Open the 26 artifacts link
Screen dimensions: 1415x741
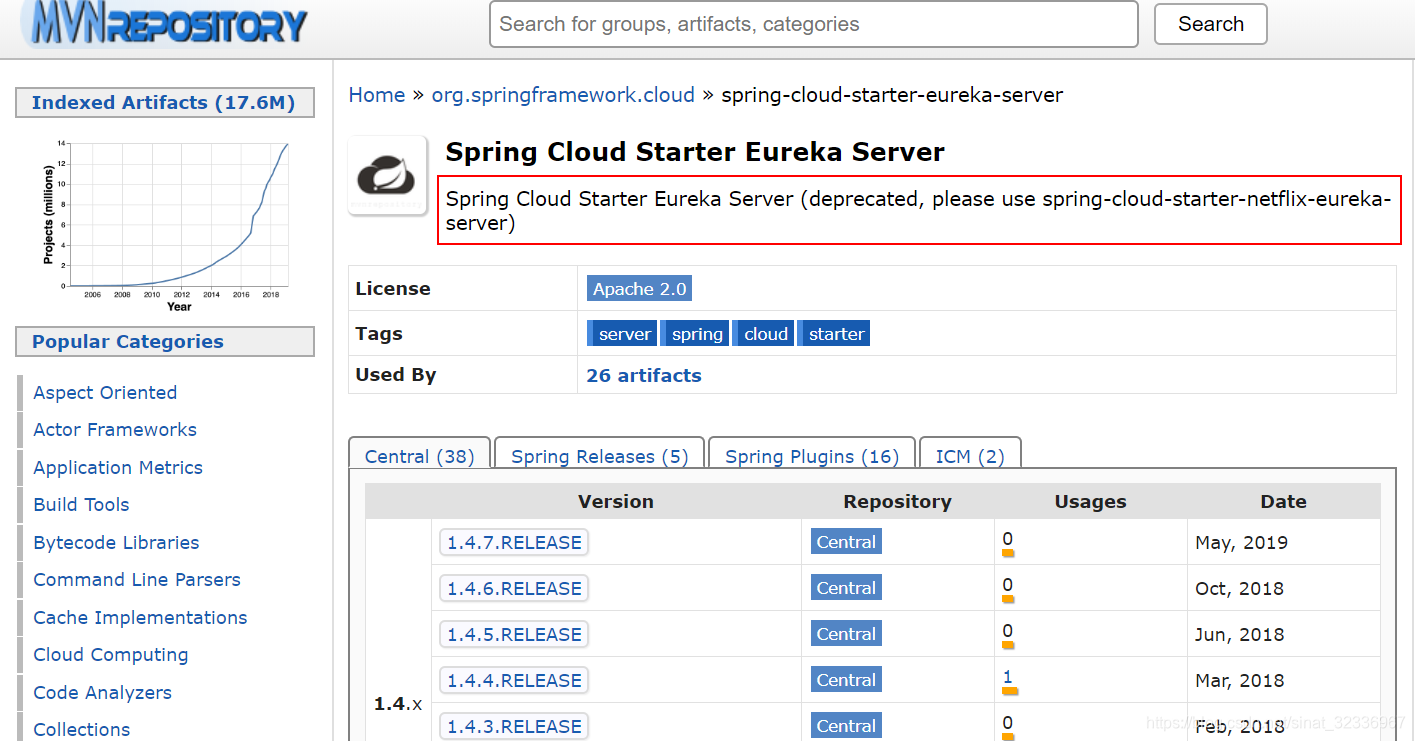click(644, 376)
